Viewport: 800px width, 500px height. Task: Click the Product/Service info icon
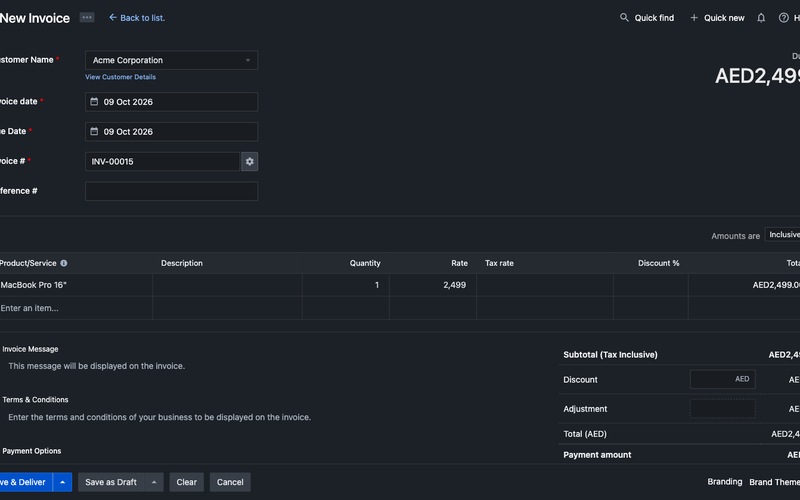(64, 263)
